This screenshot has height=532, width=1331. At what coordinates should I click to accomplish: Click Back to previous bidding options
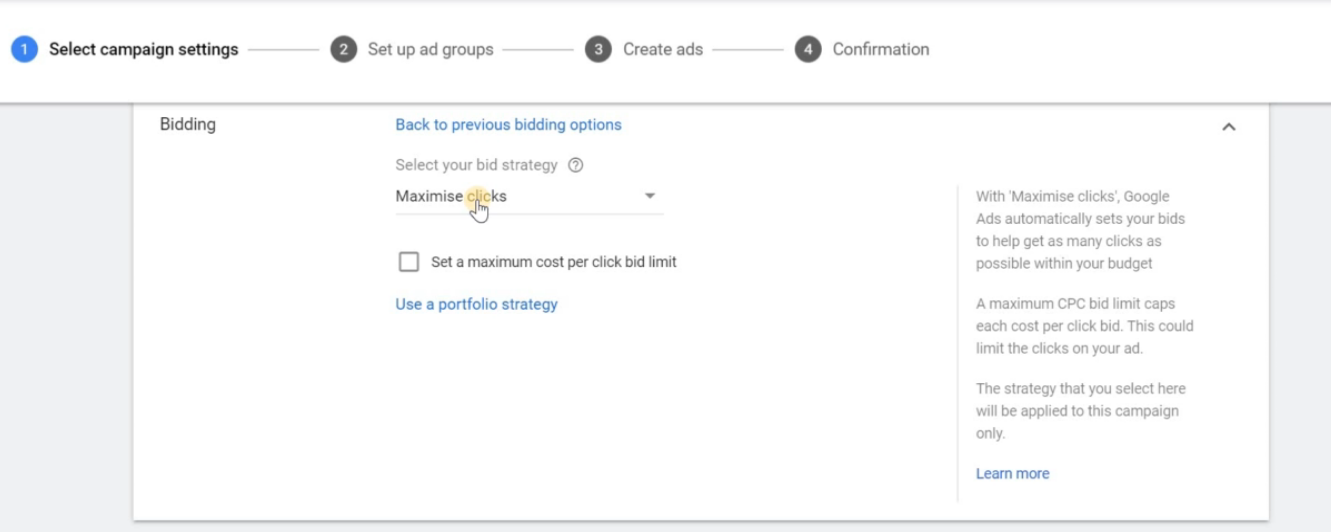click(508, 125)
